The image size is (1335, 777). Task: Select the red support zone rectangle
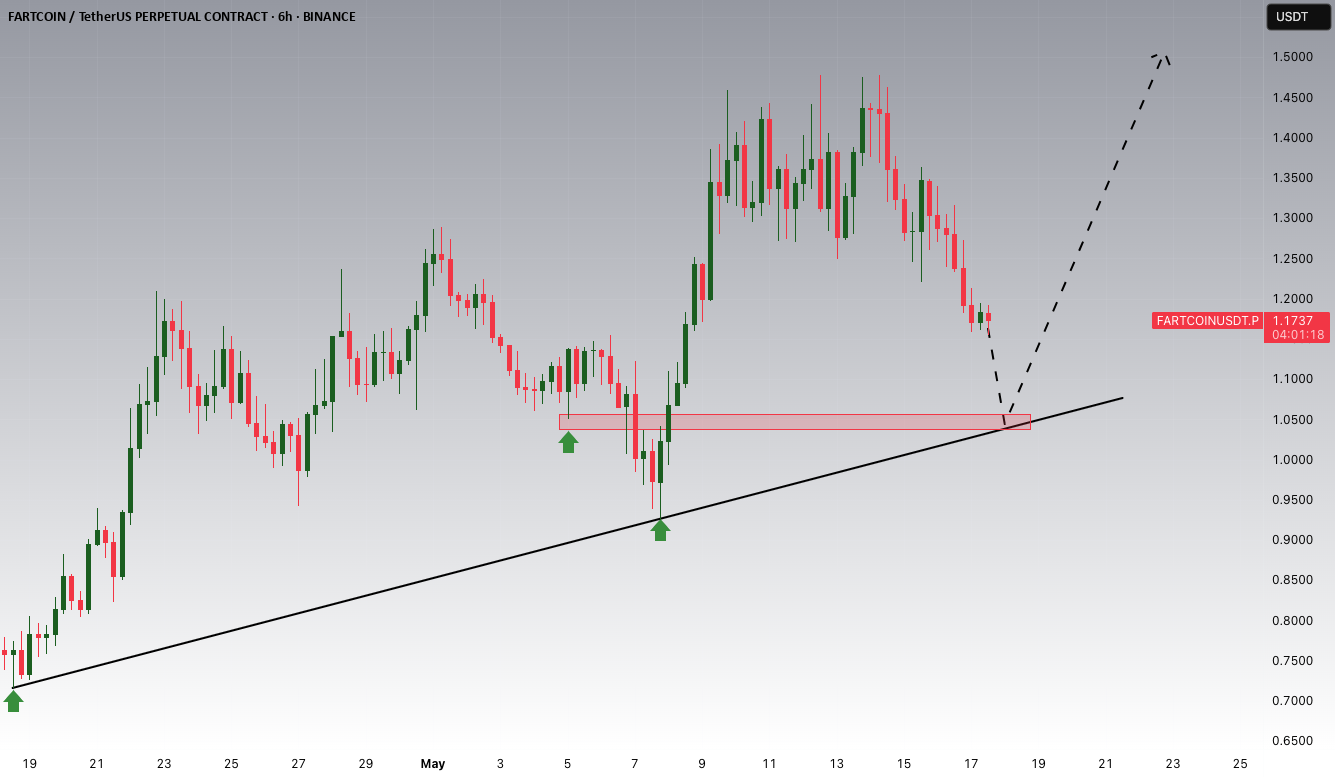794,422
